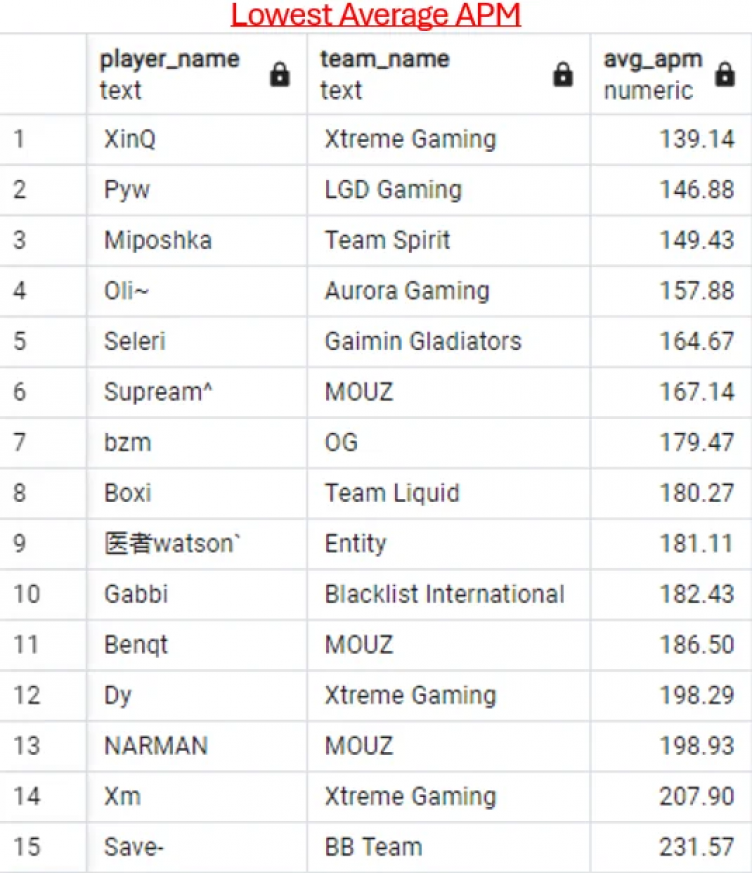The width and height of the screenshot is (752, 873).
Task: Select row number 1 header
Action: [43, 139]
